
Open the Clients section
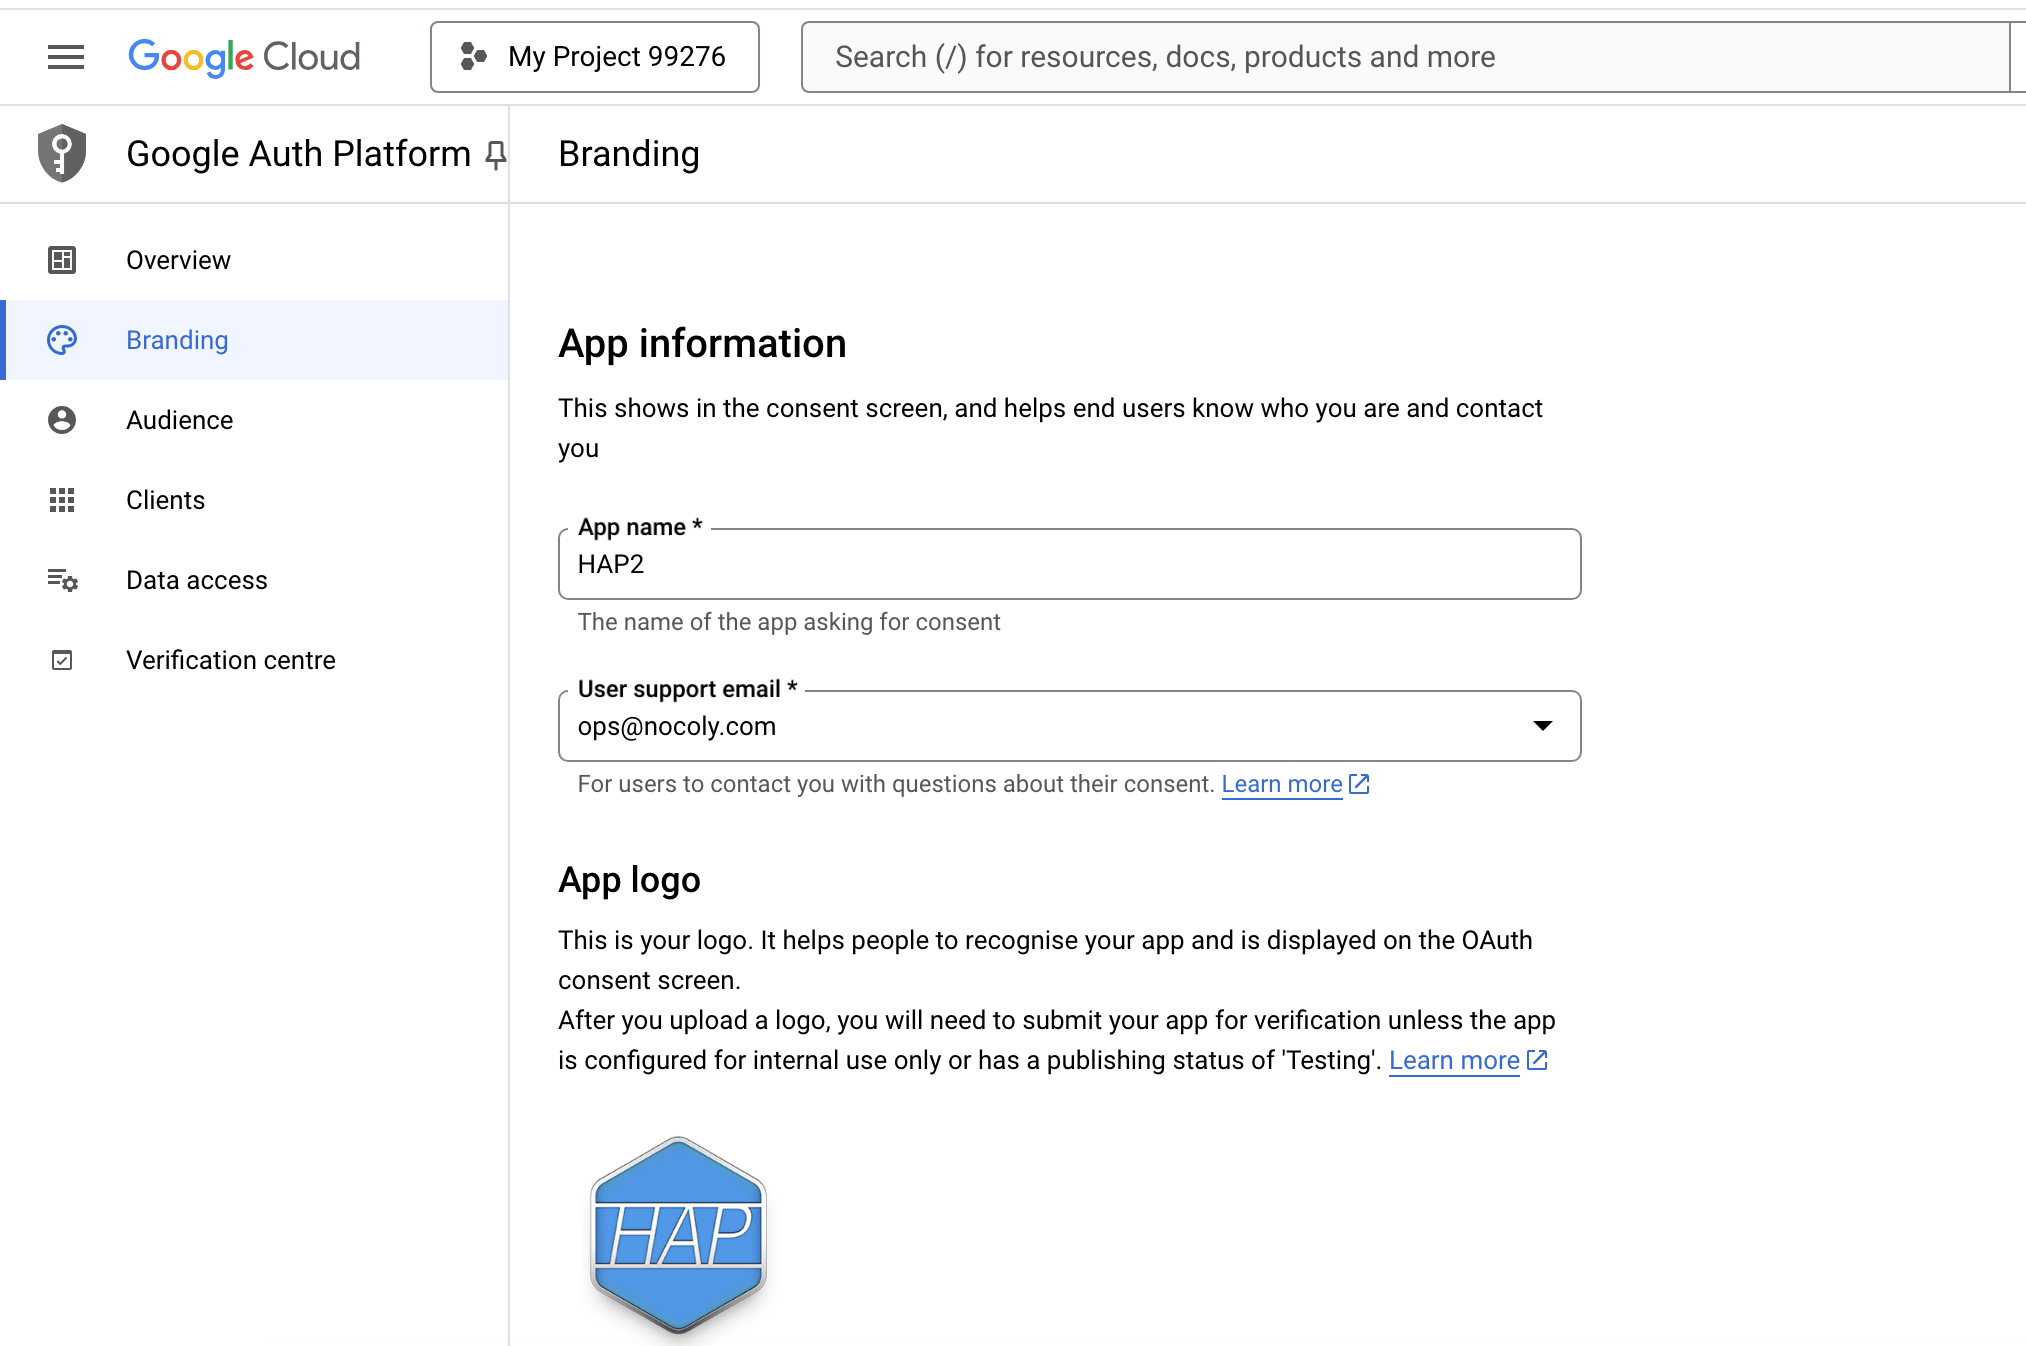[x=255, y=500]
